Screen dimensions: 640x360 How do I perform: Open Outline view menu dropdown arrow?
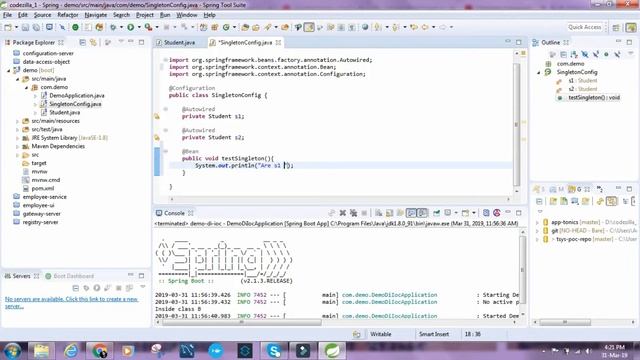(630, 54)
